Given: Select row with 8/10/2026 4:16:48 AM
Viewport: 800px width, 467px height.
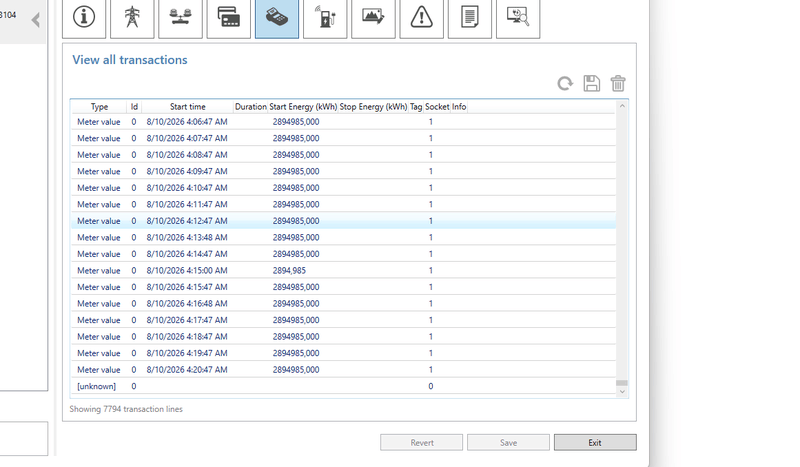Looking at the screenshot, I should click(x=343, y=304).
